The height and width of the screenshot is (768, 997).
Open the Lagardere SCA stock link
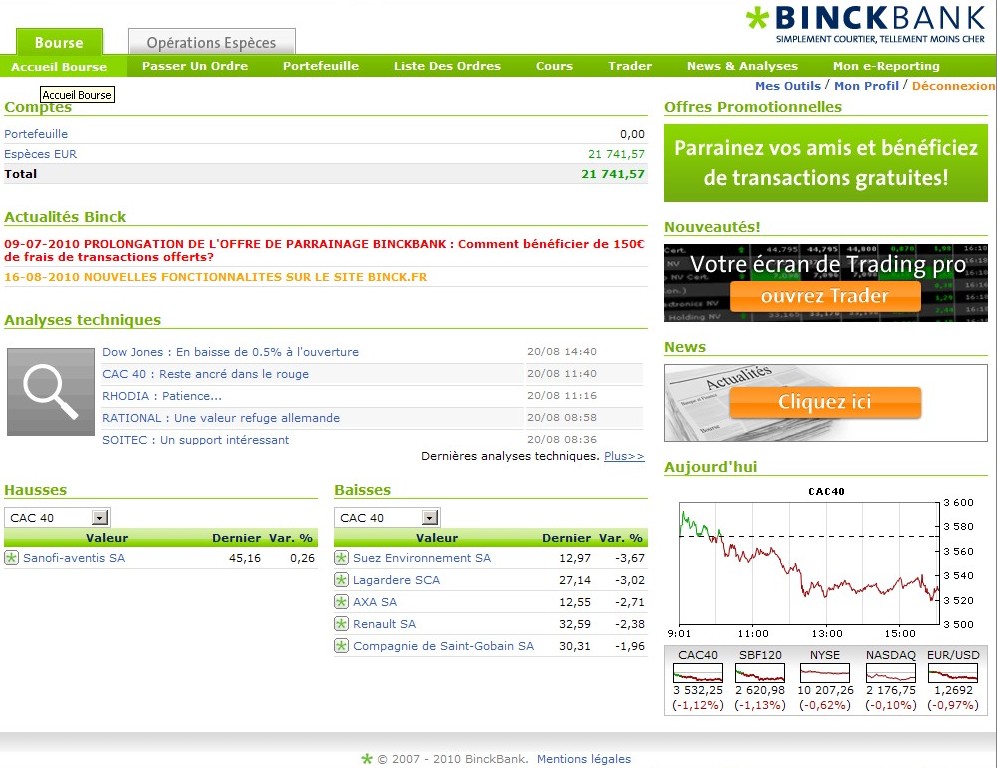pos(396,580)
